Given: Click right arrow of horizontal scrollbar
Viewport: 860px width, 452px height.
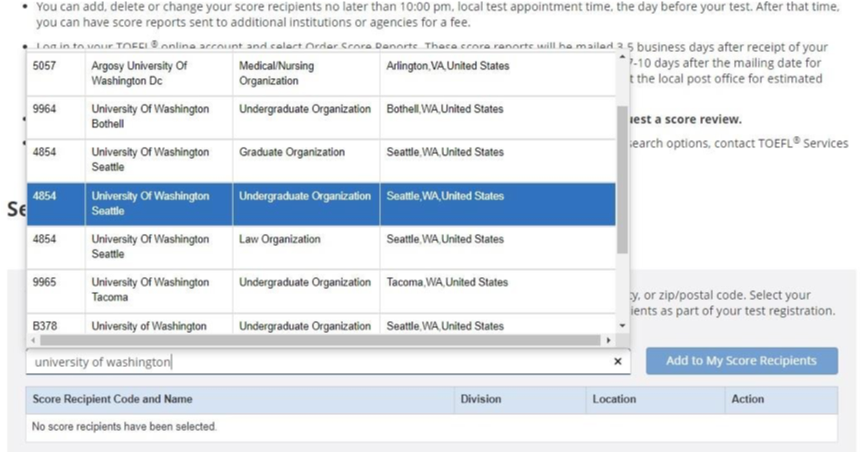Looking at the screenshot, I should coord(608,341).
